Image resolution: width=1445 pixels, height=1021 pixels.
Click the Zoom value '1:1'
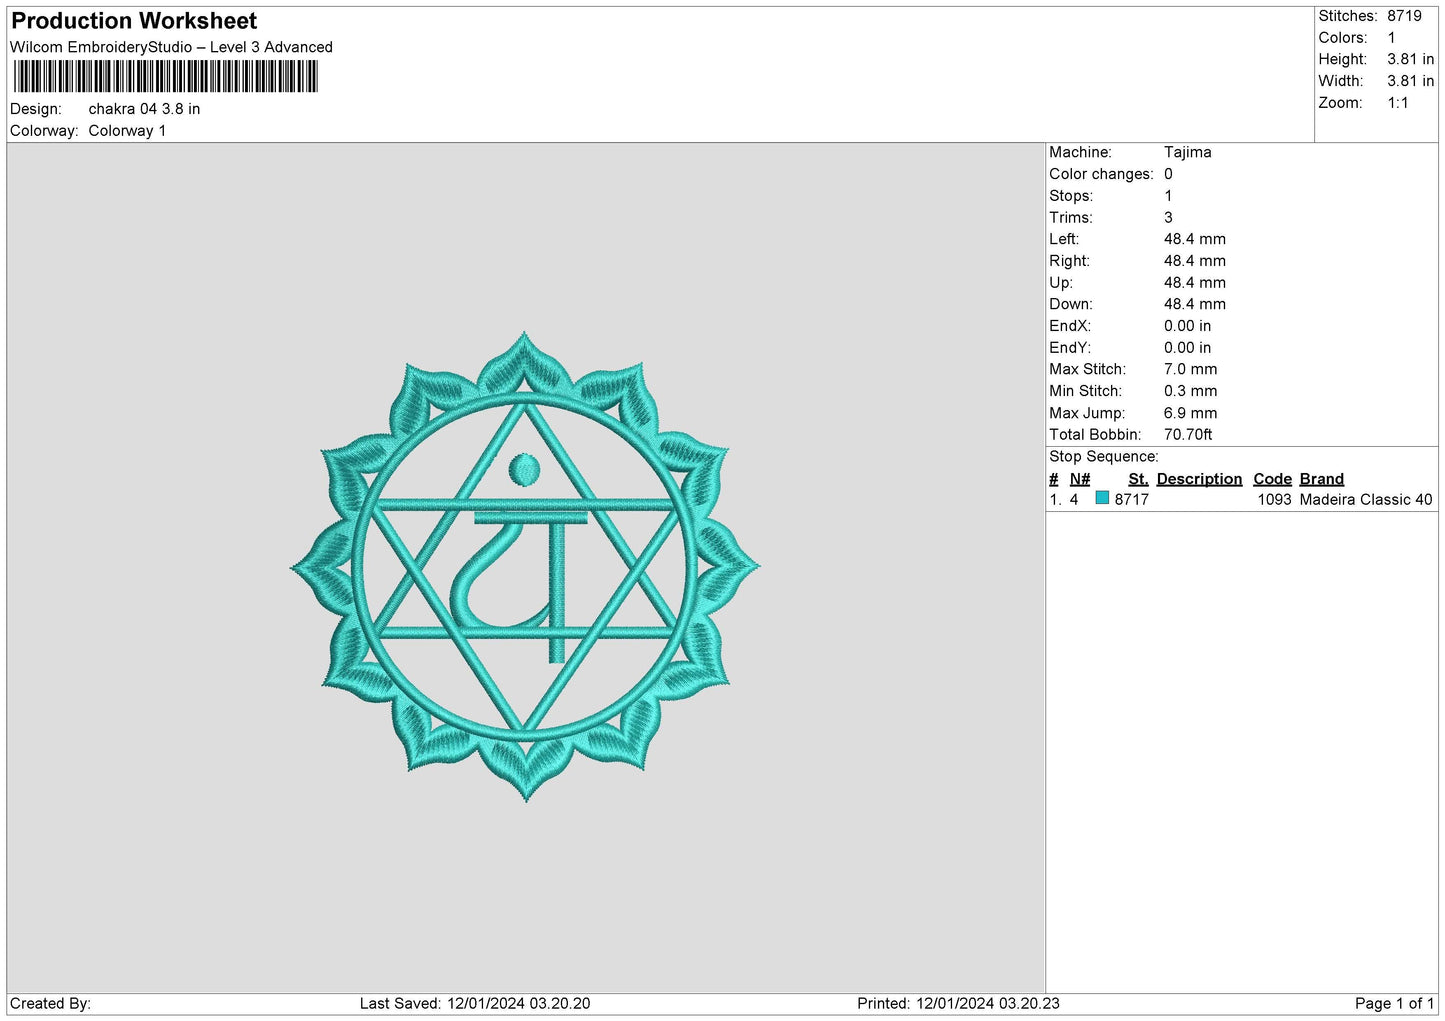pyautogui.click(x=1398, y=103)
